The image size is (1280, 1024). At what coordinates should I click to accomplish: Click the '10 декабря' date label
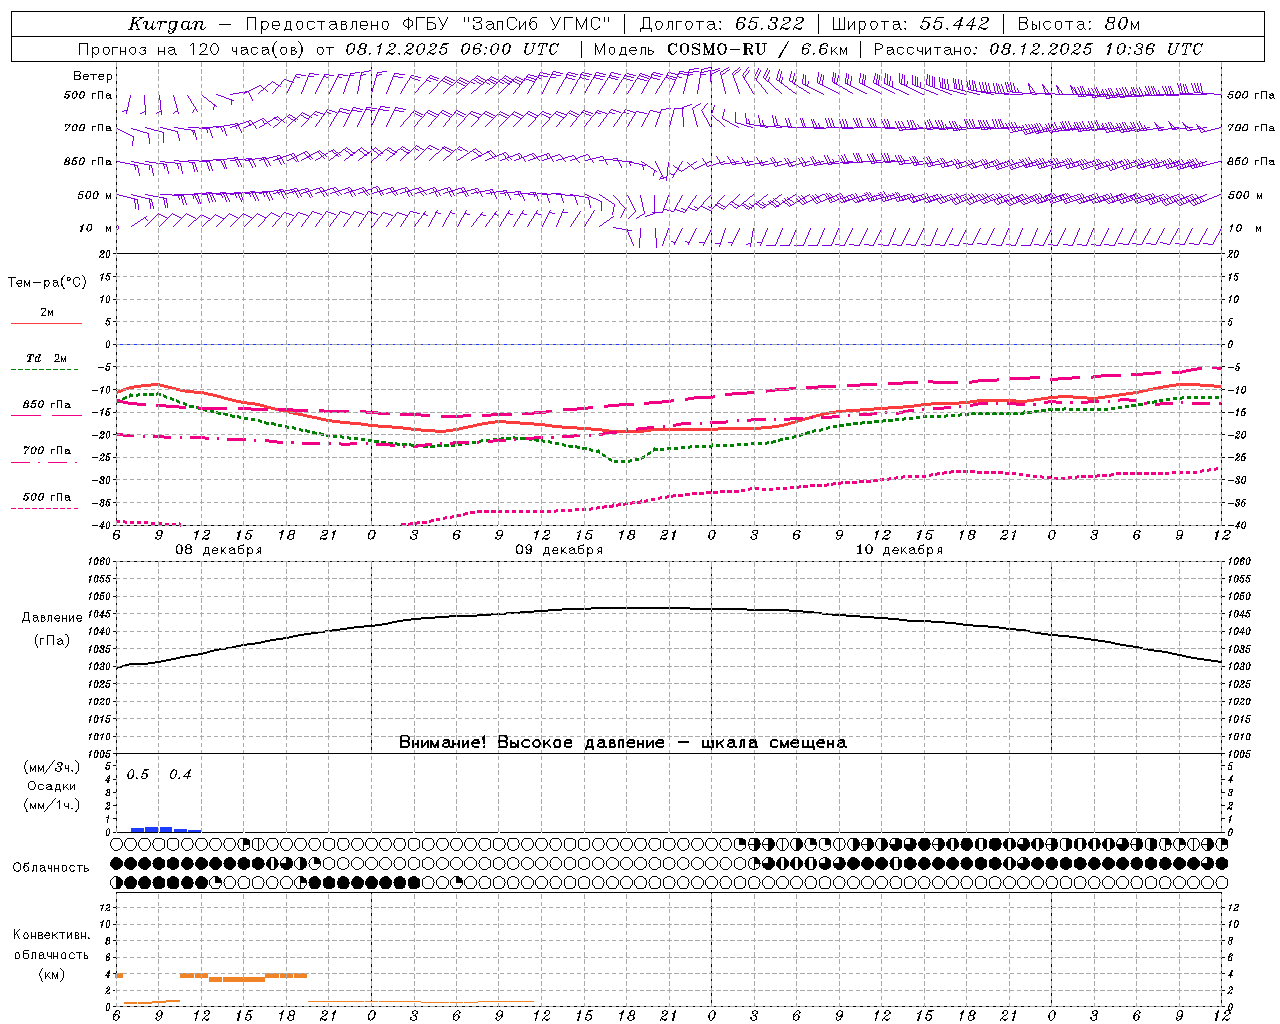point(899,550)
